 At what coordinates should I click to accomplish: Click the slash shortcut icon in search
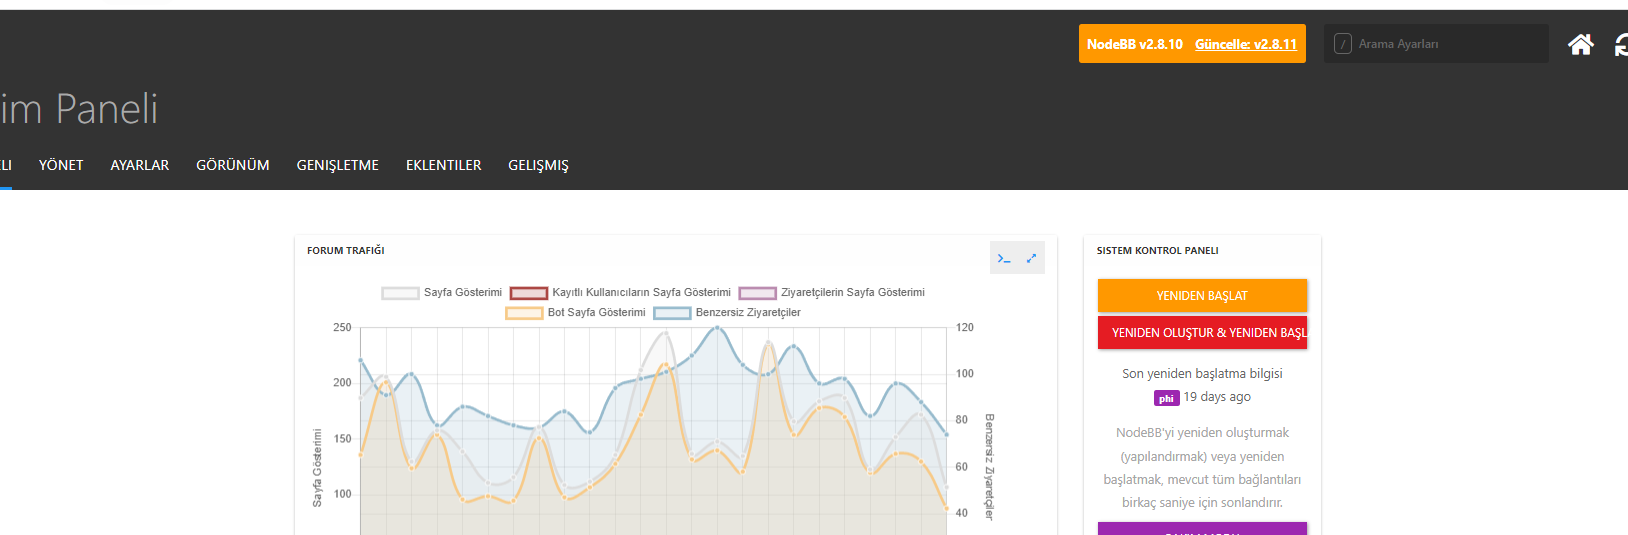[x=1343, y=44]
